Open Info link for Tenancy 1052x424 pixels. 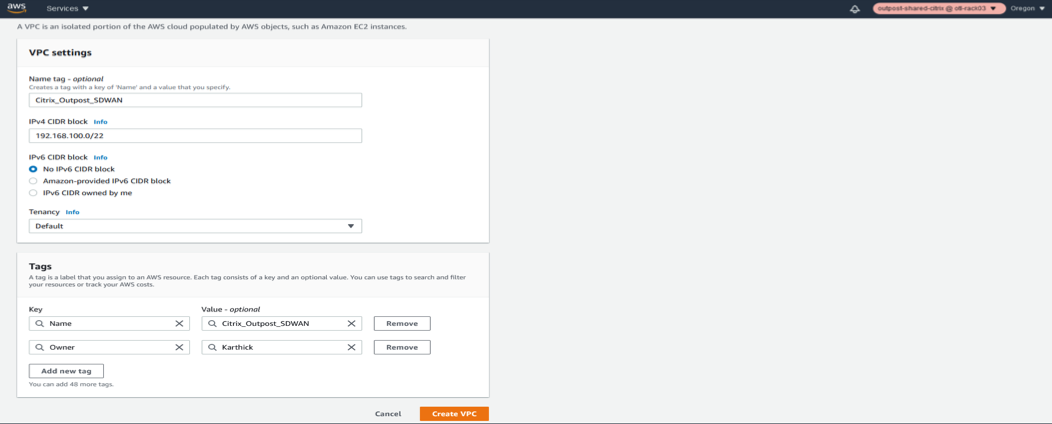click(72, 212)
